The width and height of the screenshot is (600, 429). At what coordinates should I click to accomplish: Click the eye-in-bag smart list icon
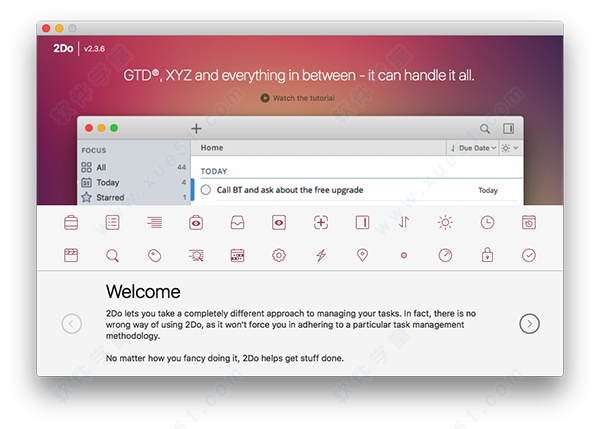(196, 222)
